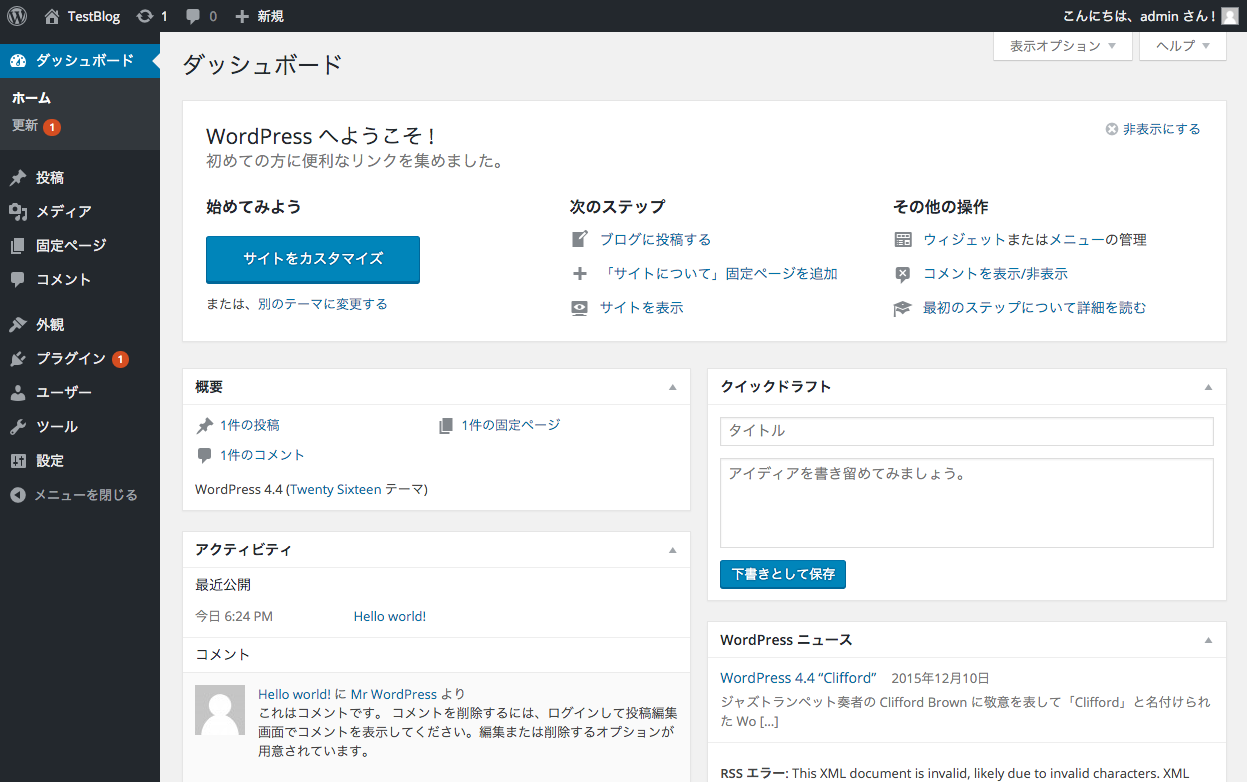Click the comments bubble in admin bar

(x=193, y=17)
